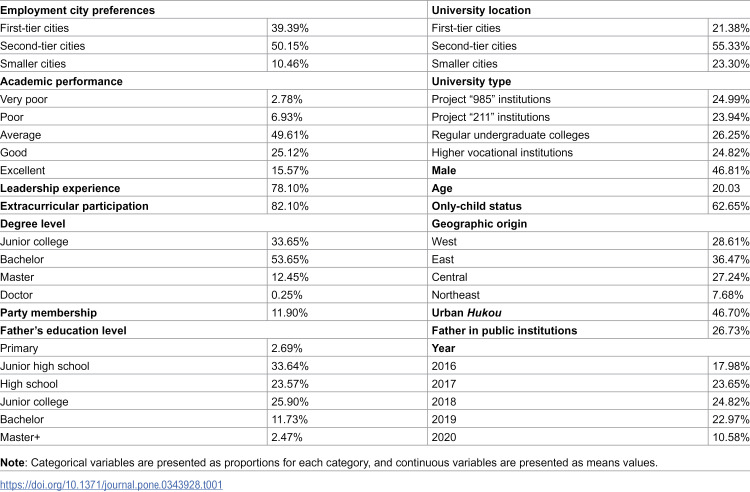Open the doi.org journal link
750x492 pixels.
click(x=111, y=485)
